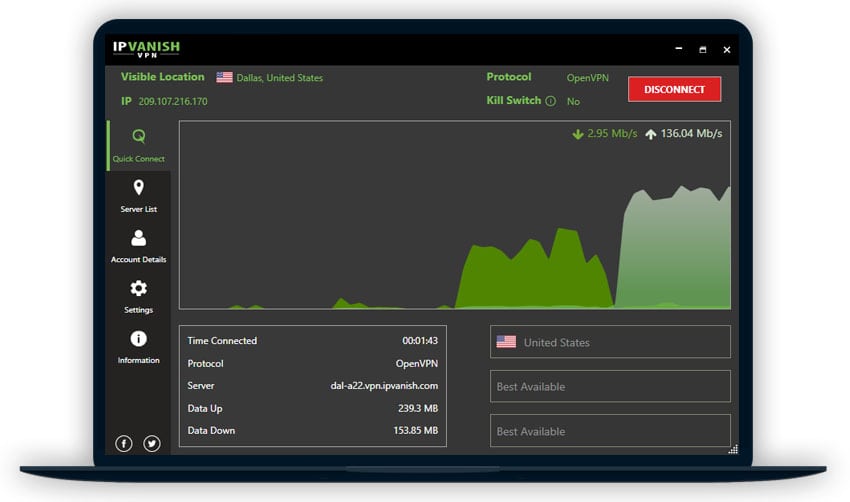
Task: Click the Time Connected value 00:01:43
Action: (x=420, y=340)
